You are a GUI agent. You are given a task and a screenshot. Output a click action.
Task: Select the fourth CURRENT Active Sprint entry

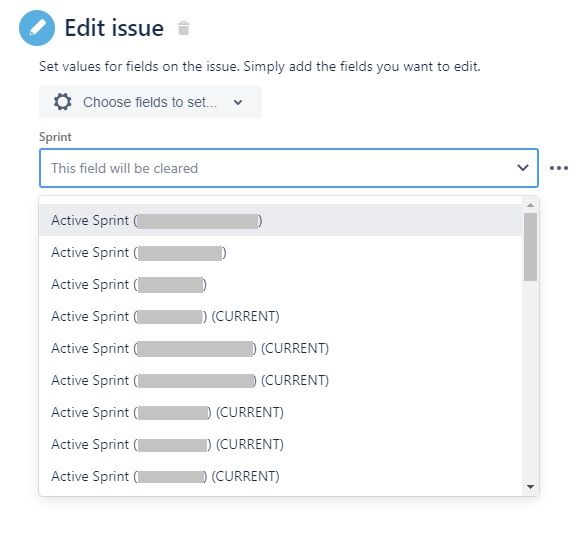click(x=281, y=412)
